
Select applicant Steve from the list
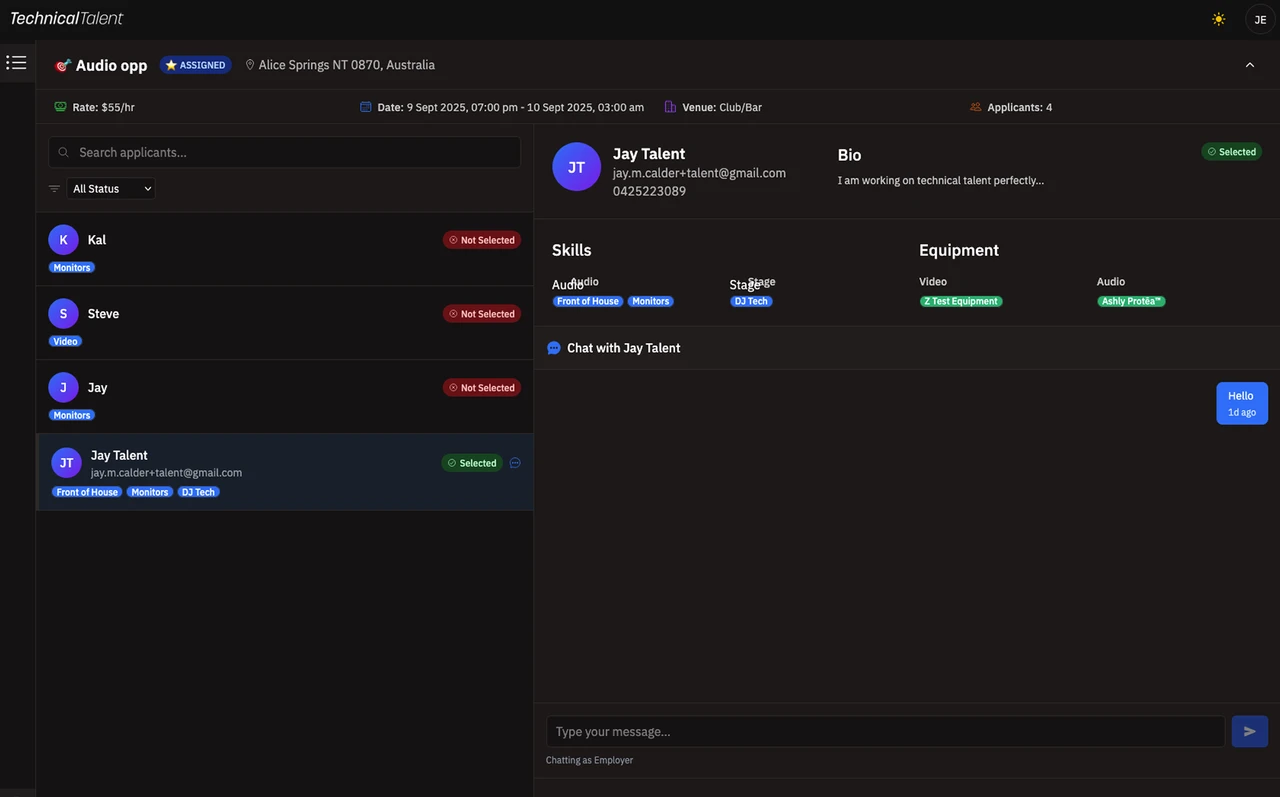click(103, 314)
